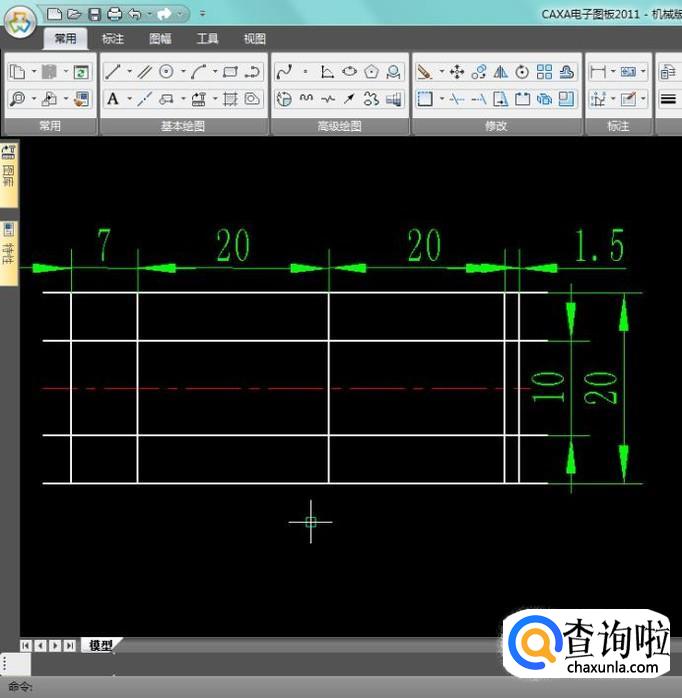Click the 模型 sheet tab

pos(100,645)
